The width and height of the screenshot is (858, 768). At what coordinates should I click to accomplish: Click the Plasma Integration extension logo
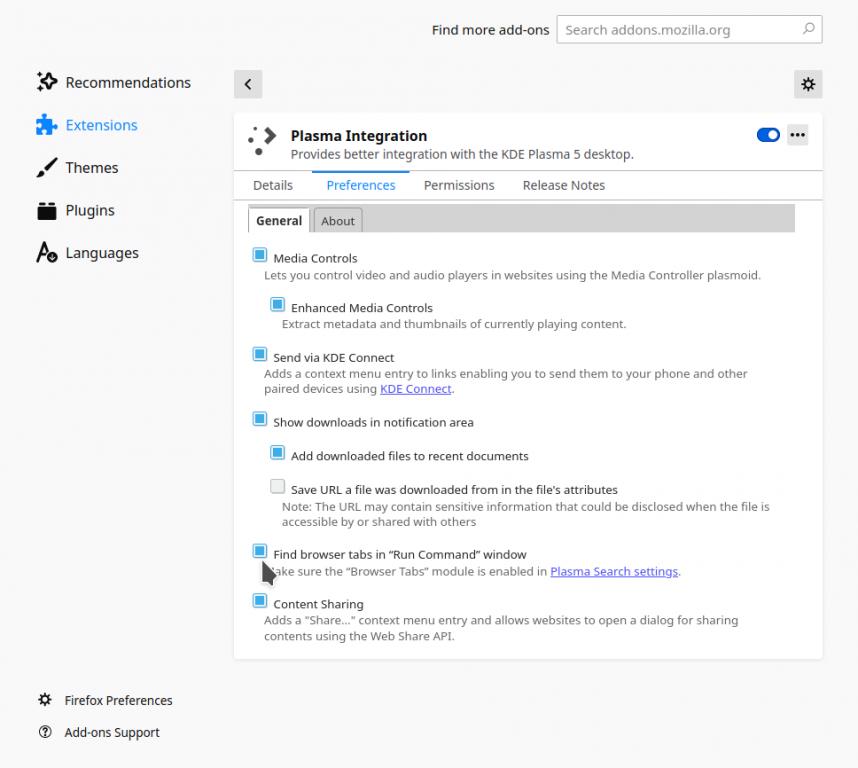262,141
